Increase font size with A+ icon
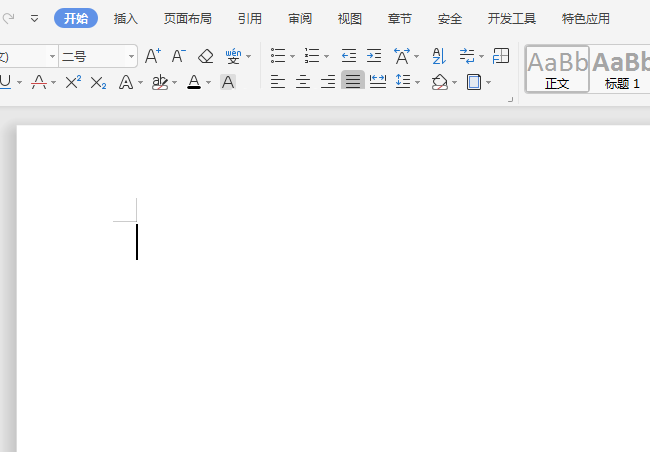The width and height of the screenshot is (650, 452). pyautogui.click(x=153, y=56)
